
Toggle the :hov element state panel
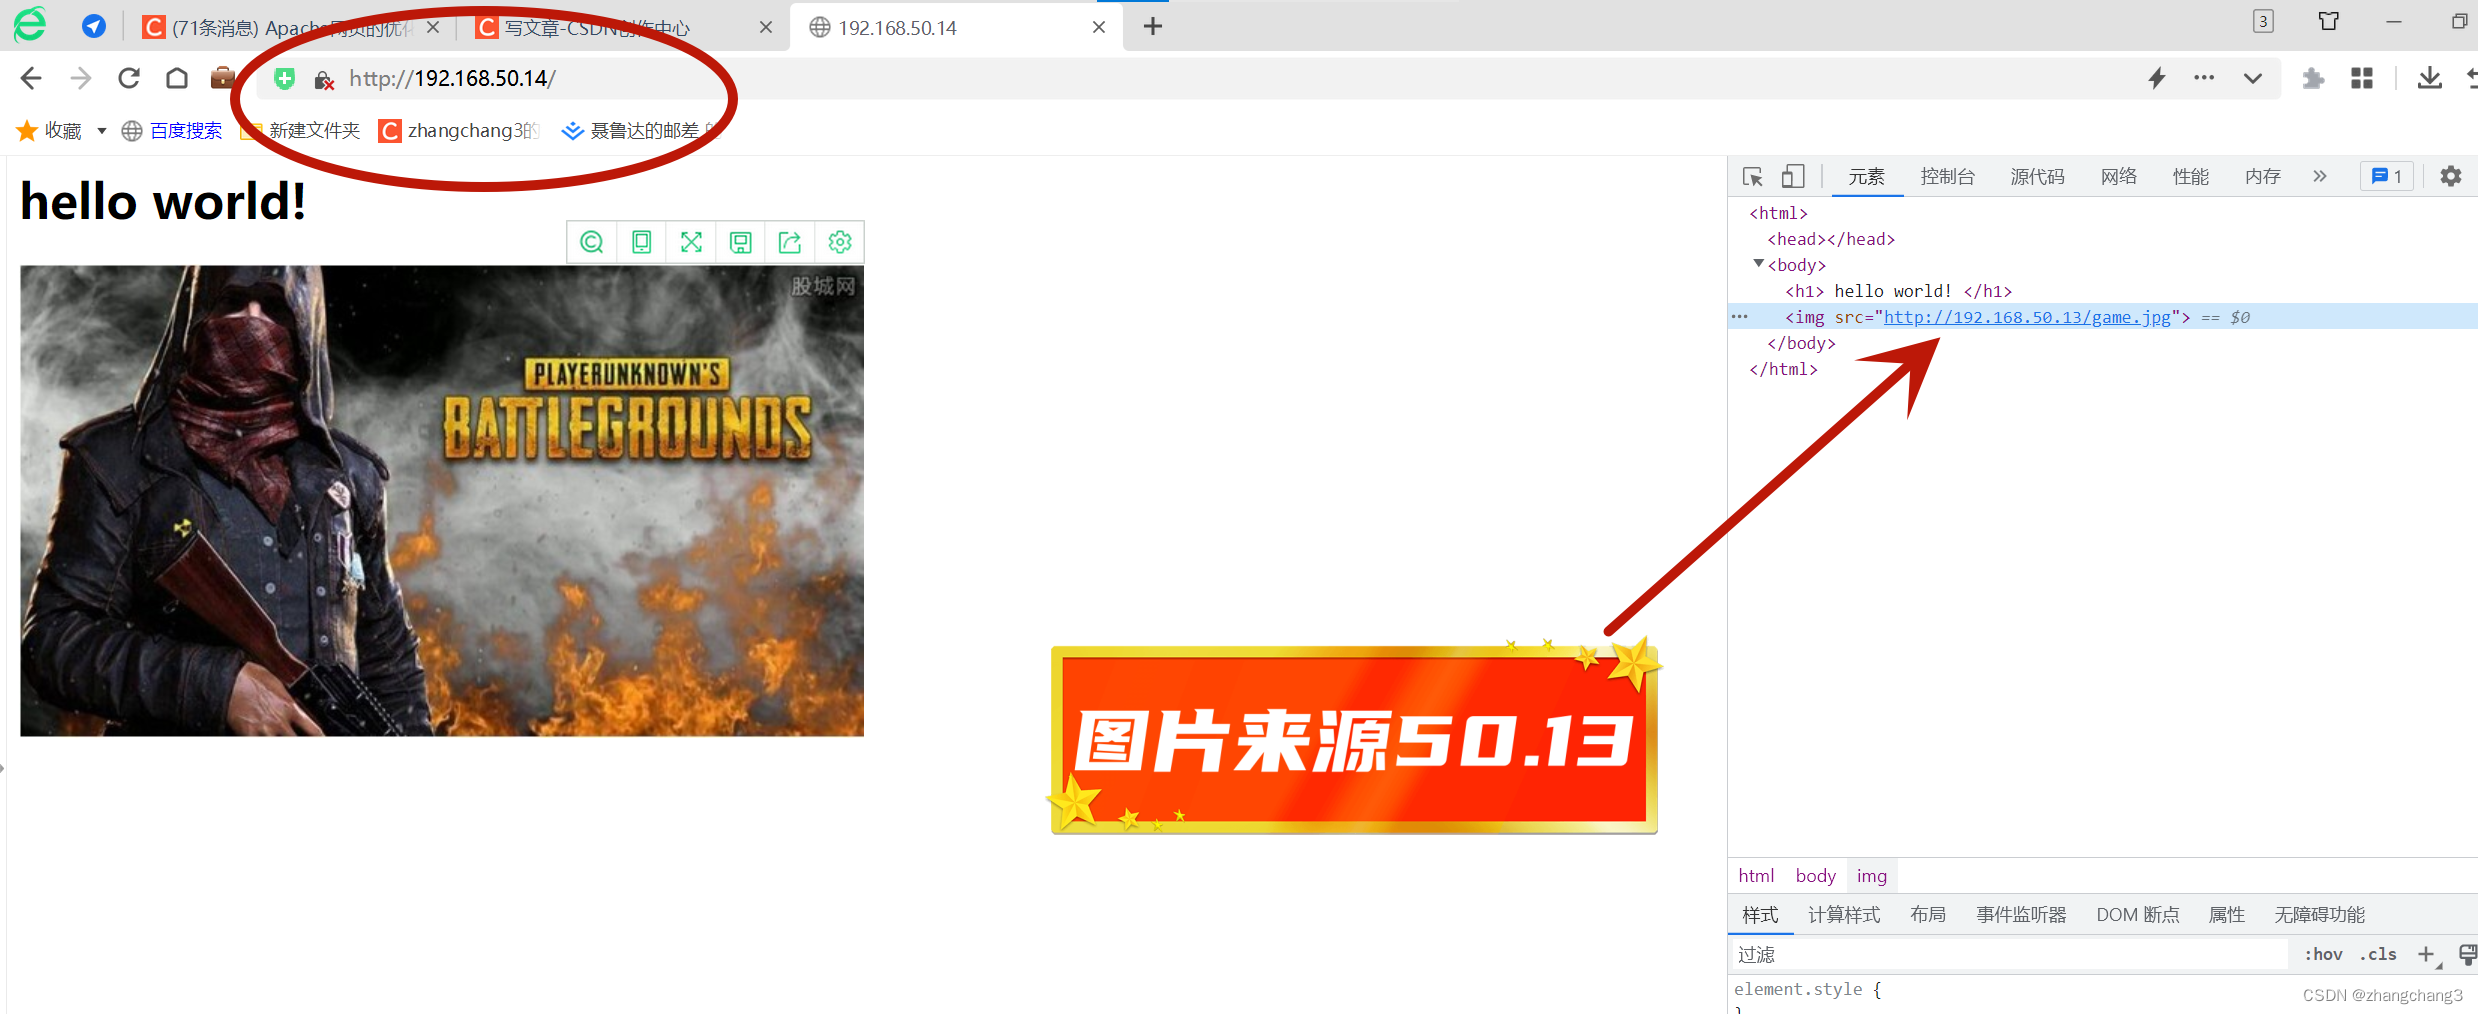(x=2323, y=955)
